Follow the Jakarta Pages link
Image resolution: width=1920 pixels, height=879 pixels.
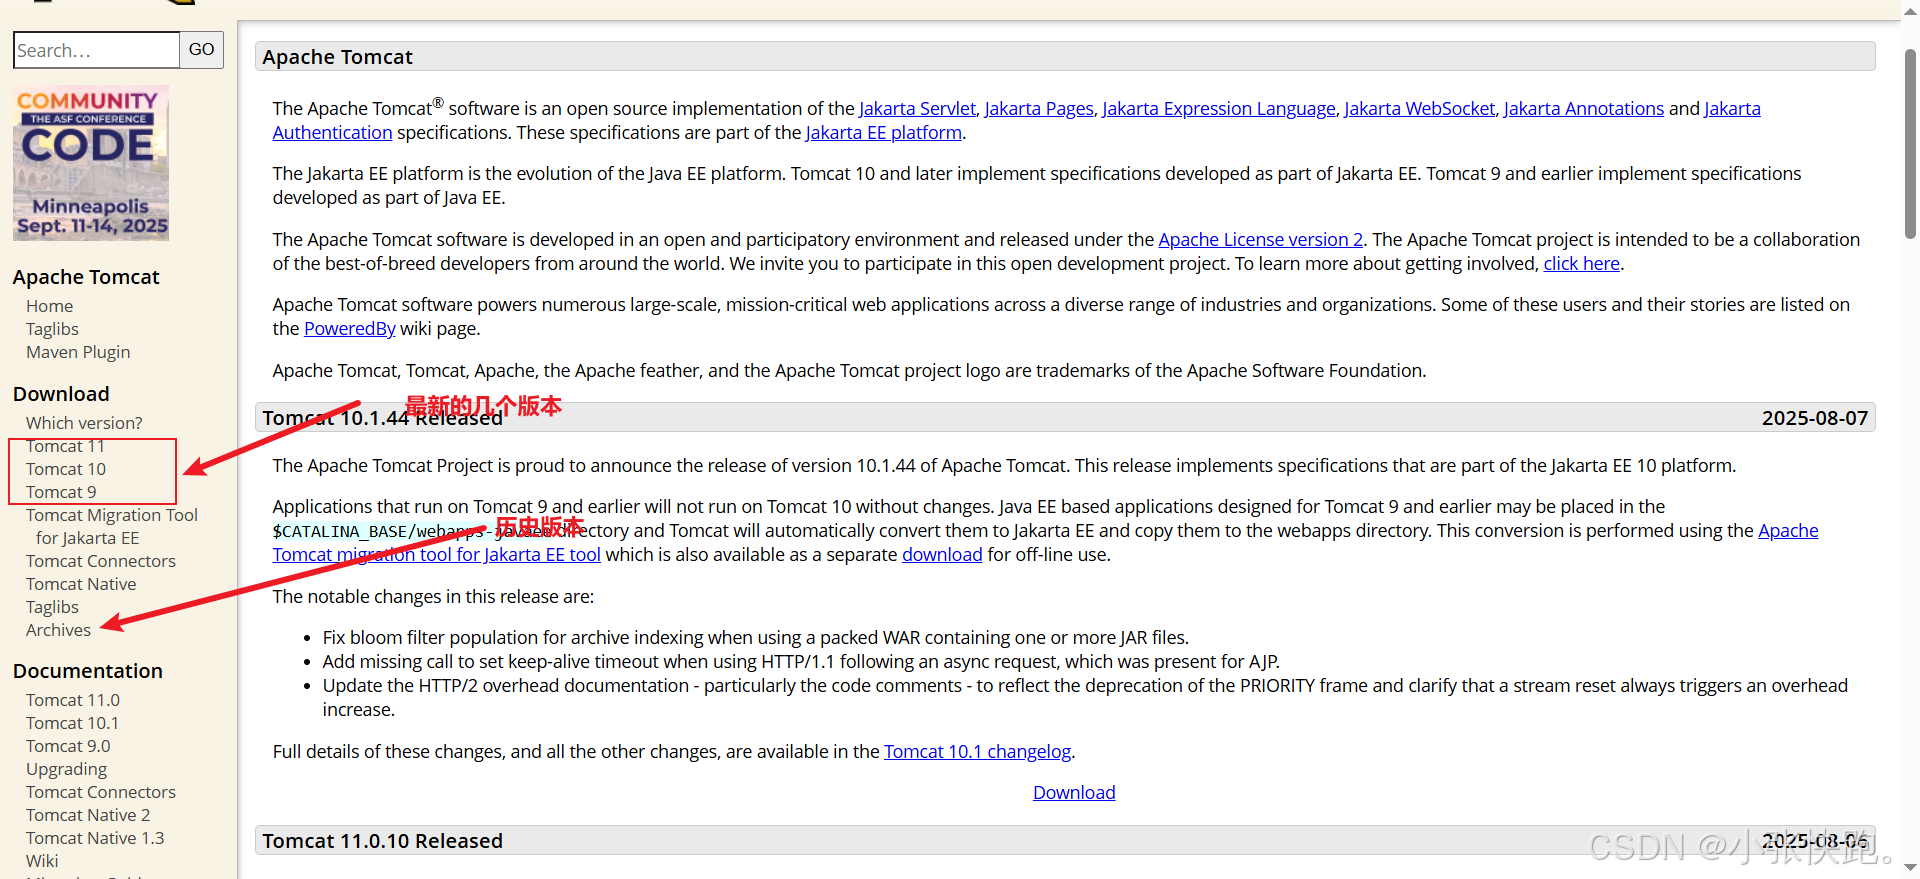point(1039,108)
